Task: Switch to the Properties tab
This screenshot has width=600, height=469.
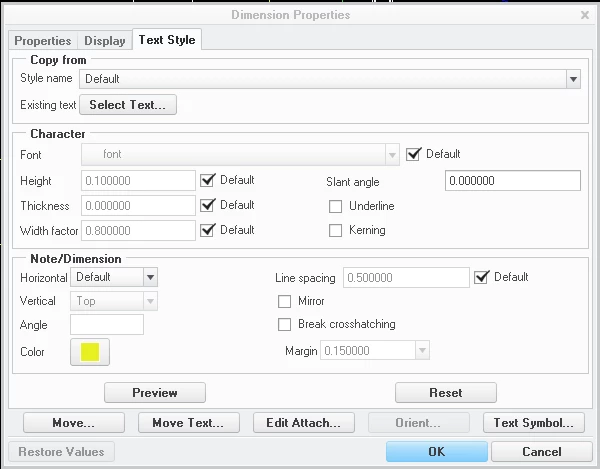Action: coord(43,41)
